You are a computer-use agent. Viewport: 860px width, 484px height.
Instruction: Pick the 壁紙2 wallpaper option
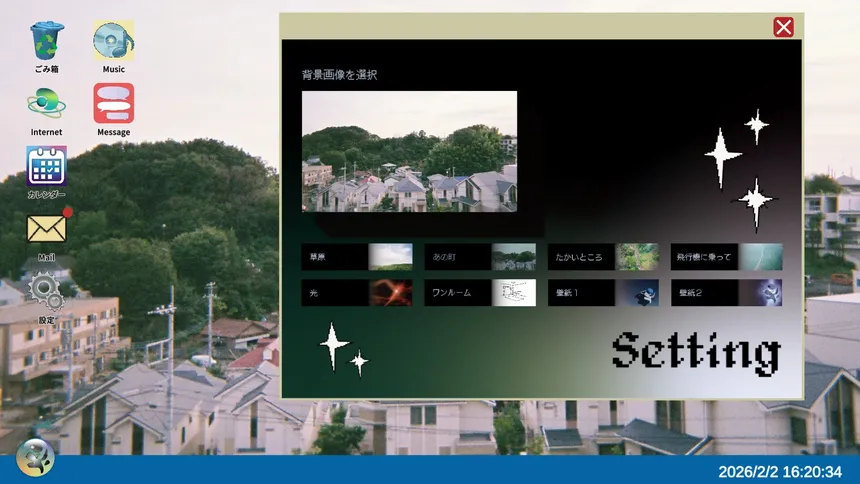(x=726, y=293)
